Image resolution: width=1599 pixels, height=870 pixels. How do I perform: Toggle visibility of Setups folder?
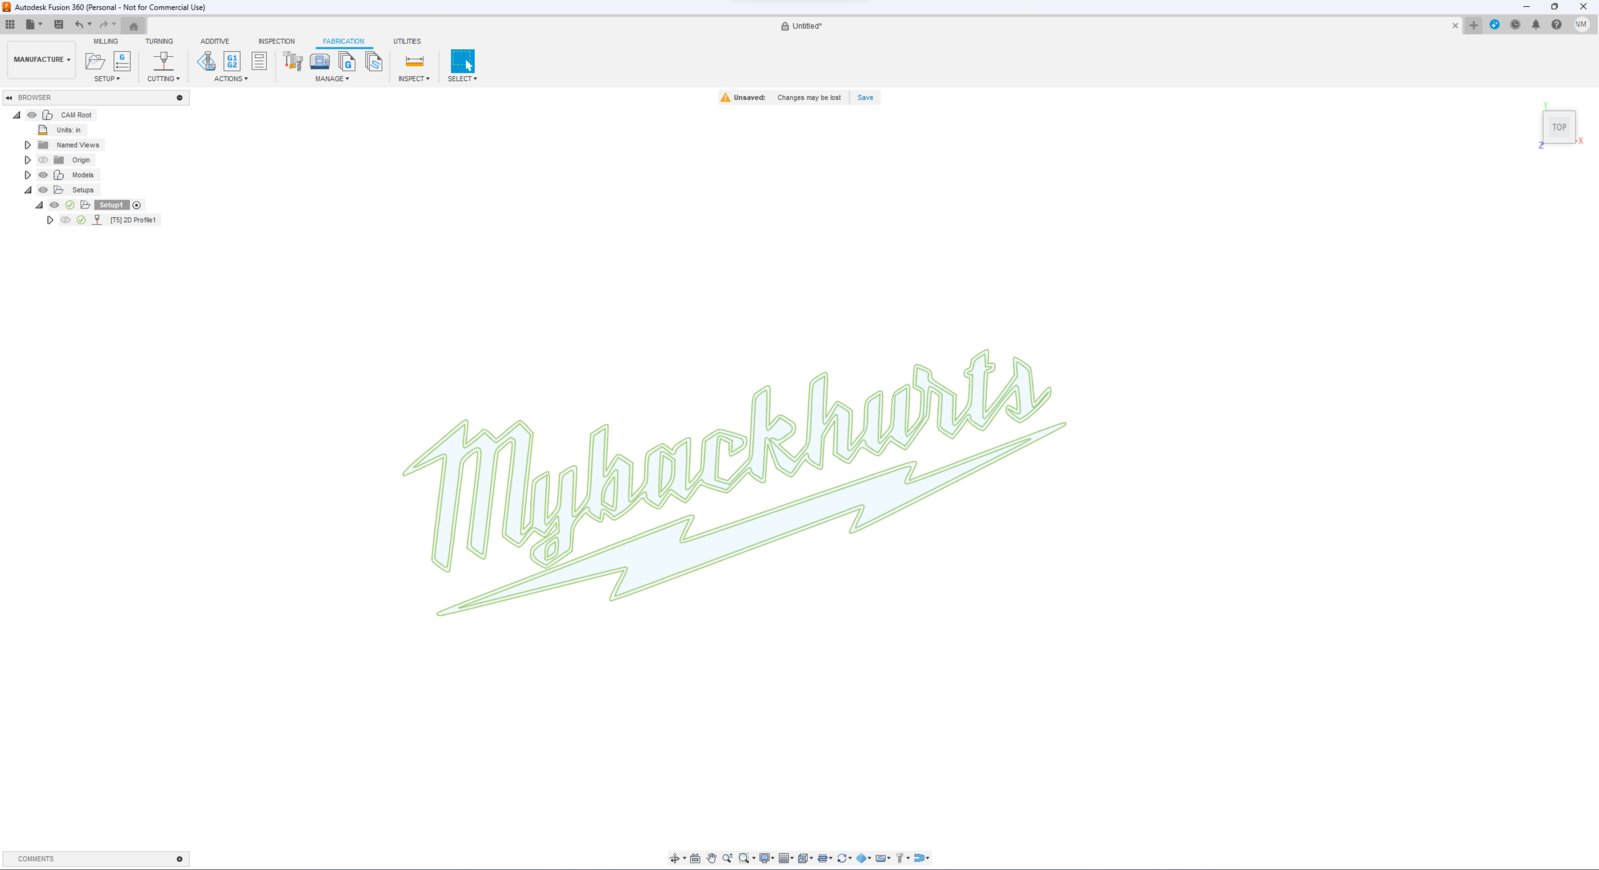(x=43, y=190)
